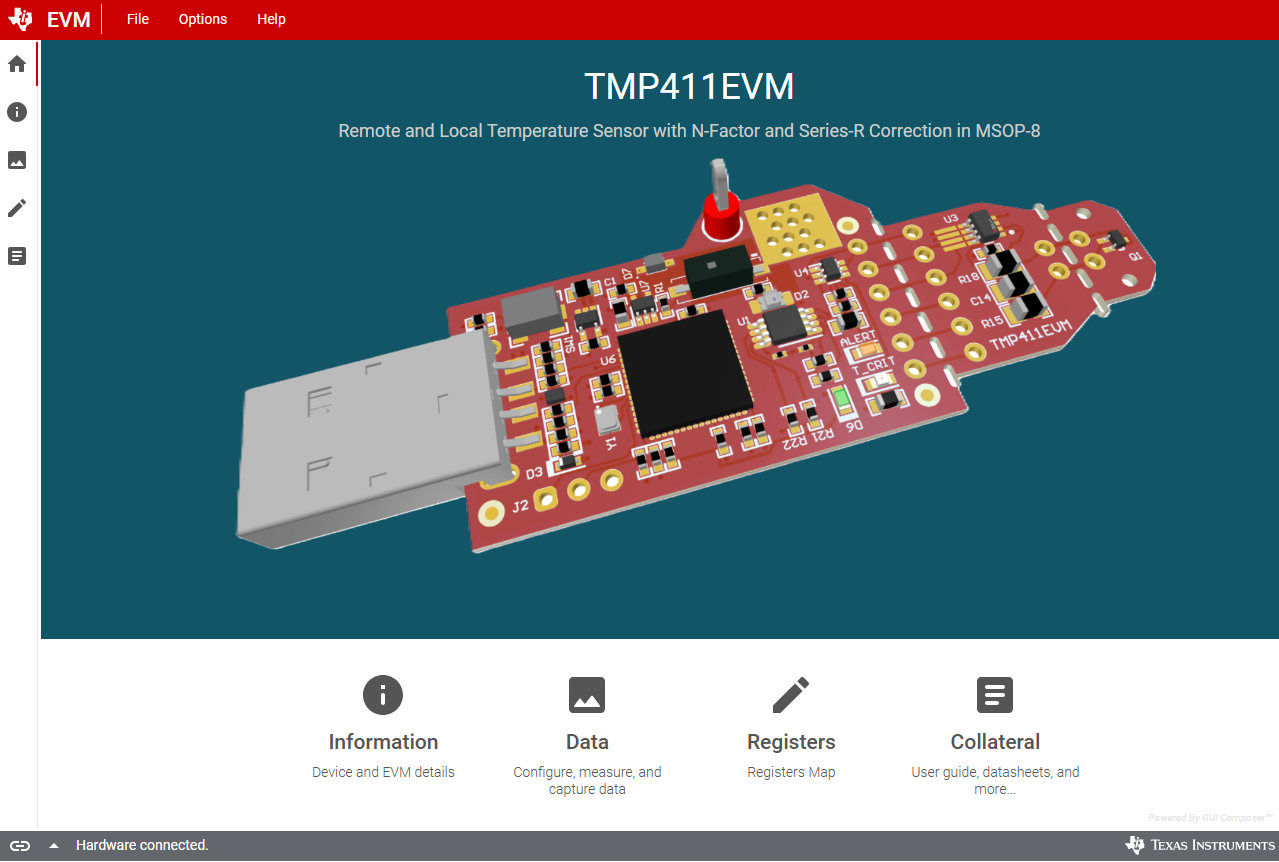Screen dimensions: 1279x862
Task: Open the Home icon in the left sidebar
Action: pos(16,63)
